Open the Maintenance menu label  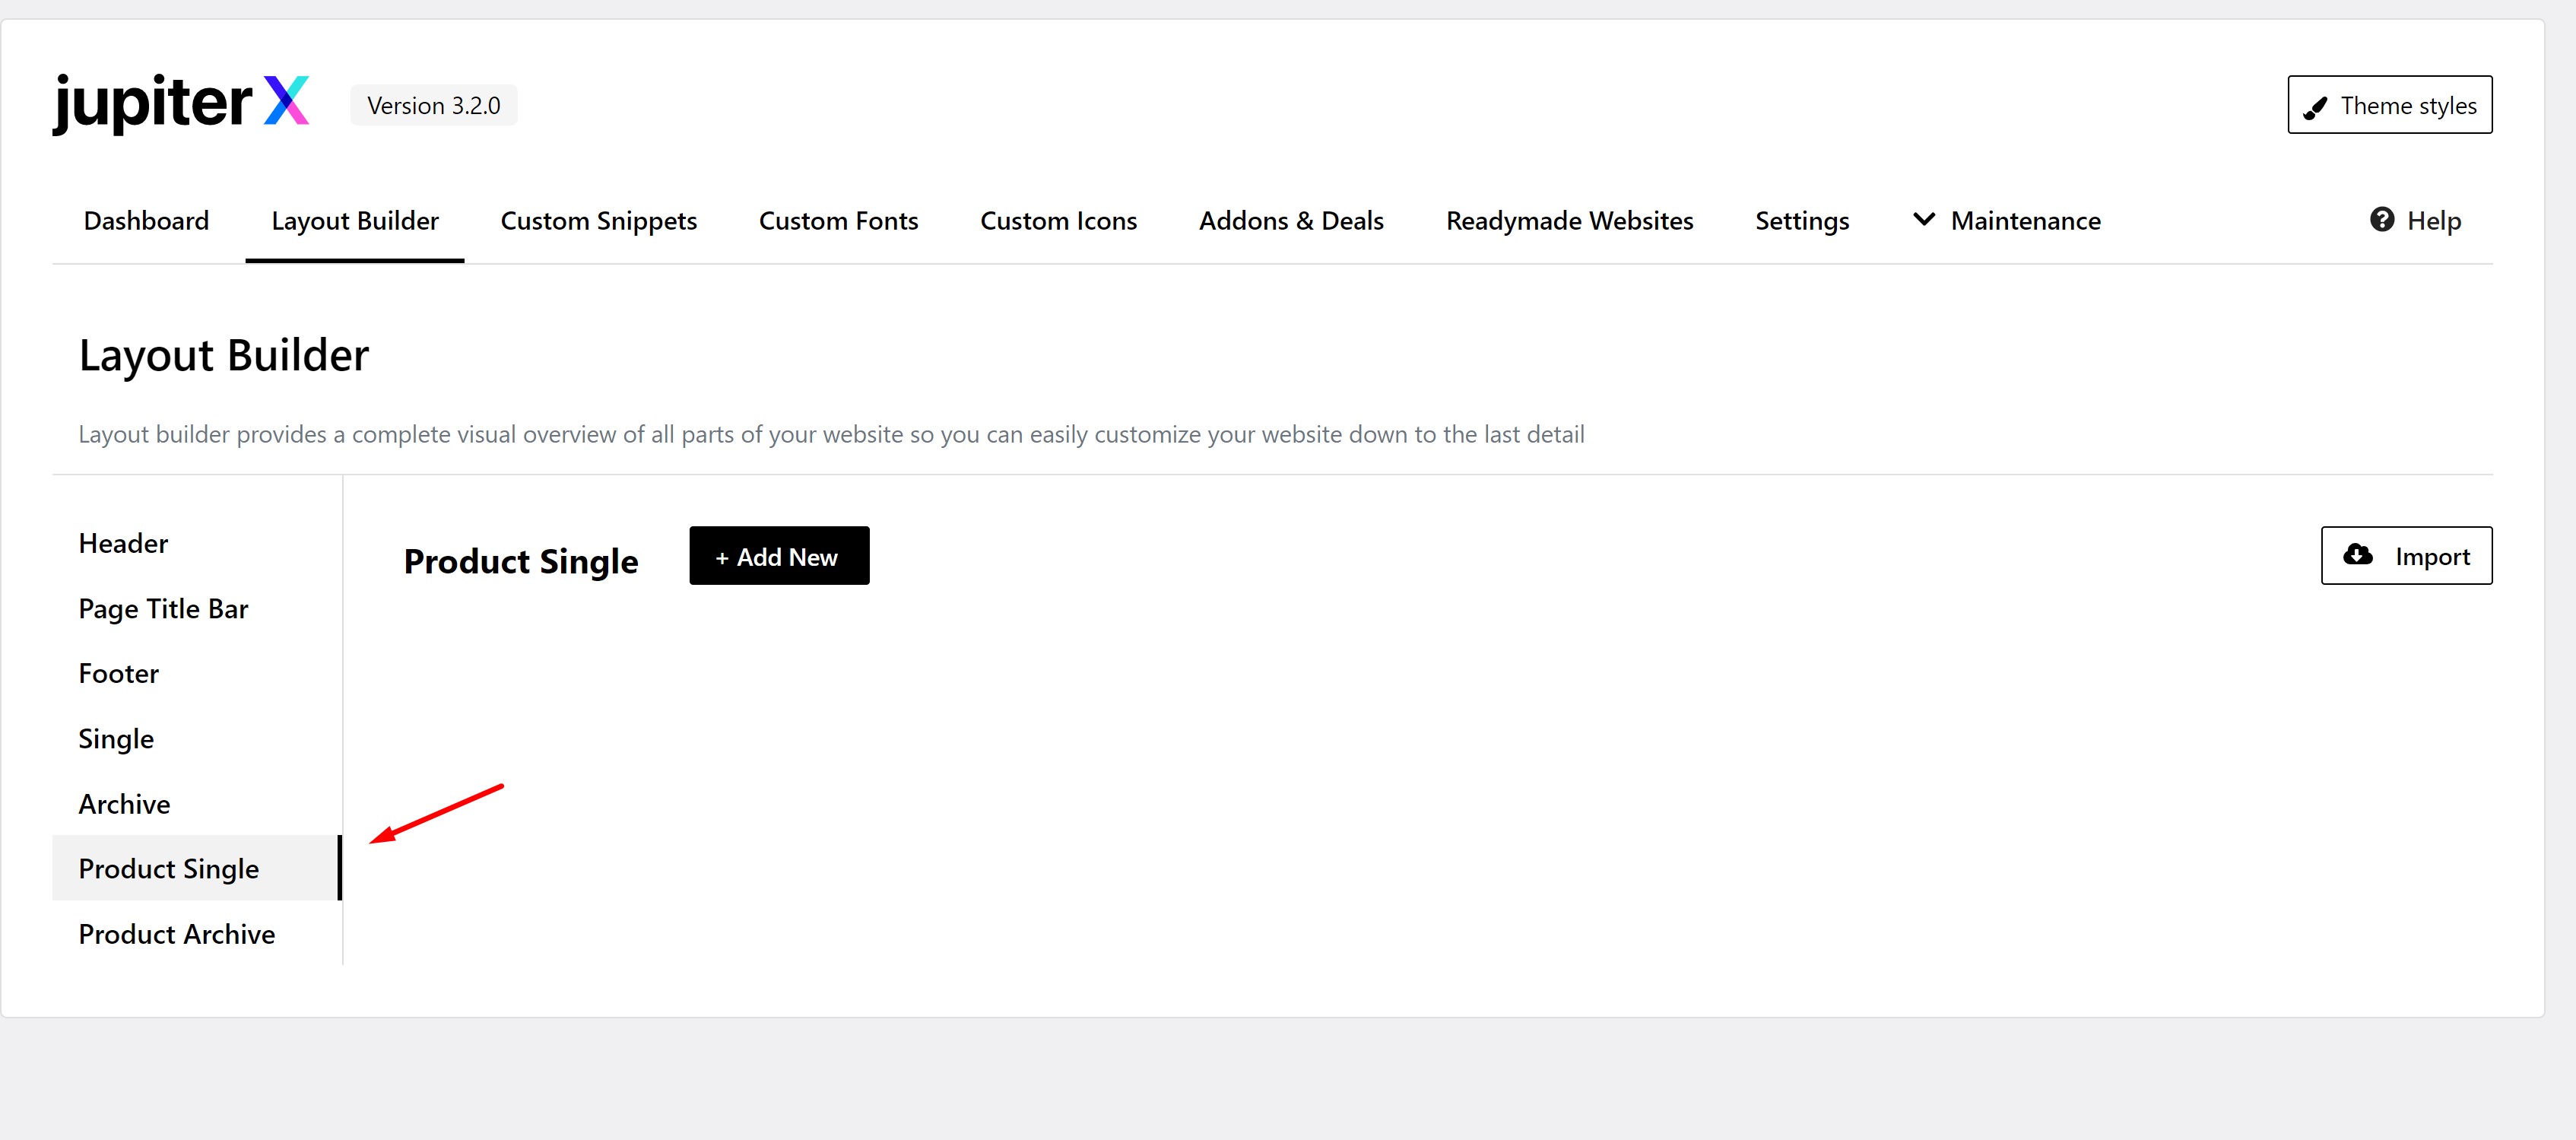coord(2025,220)
